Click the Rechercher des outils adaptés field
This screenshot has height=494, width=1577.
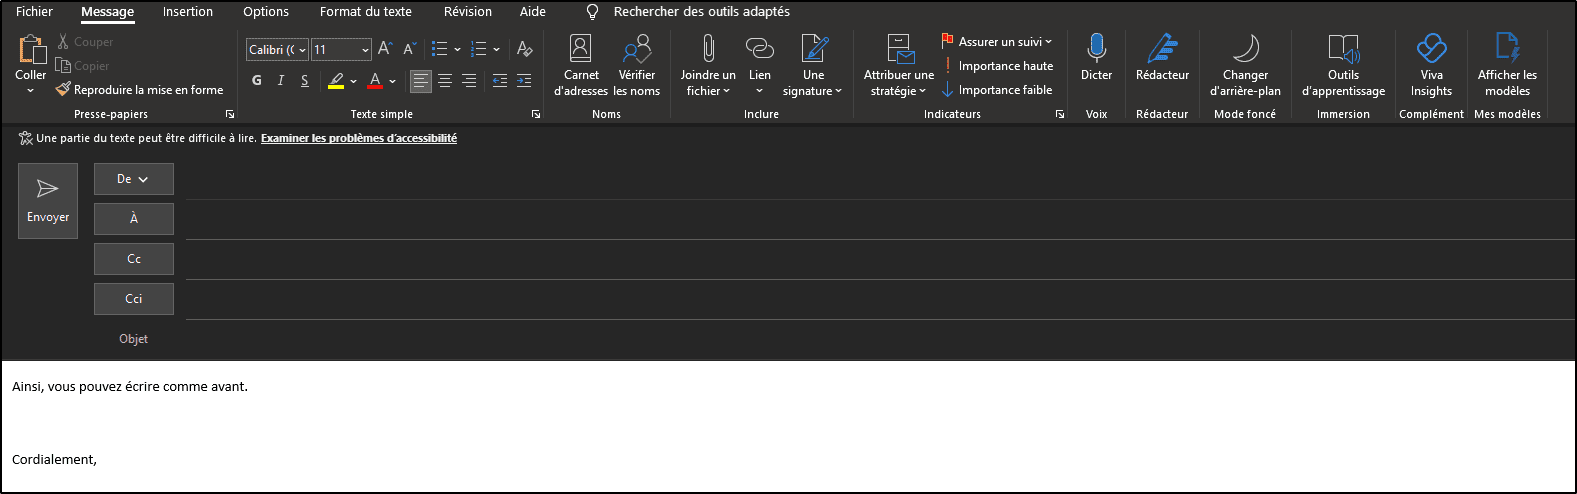(702, 12)
